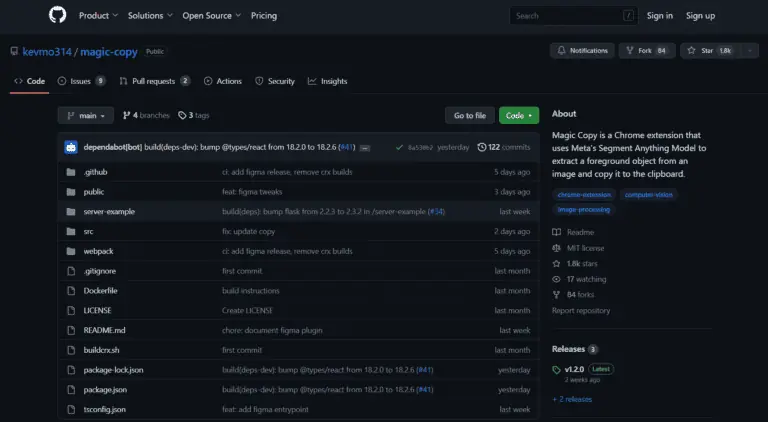
Task: Open the webpack folder
Action: 98,251
